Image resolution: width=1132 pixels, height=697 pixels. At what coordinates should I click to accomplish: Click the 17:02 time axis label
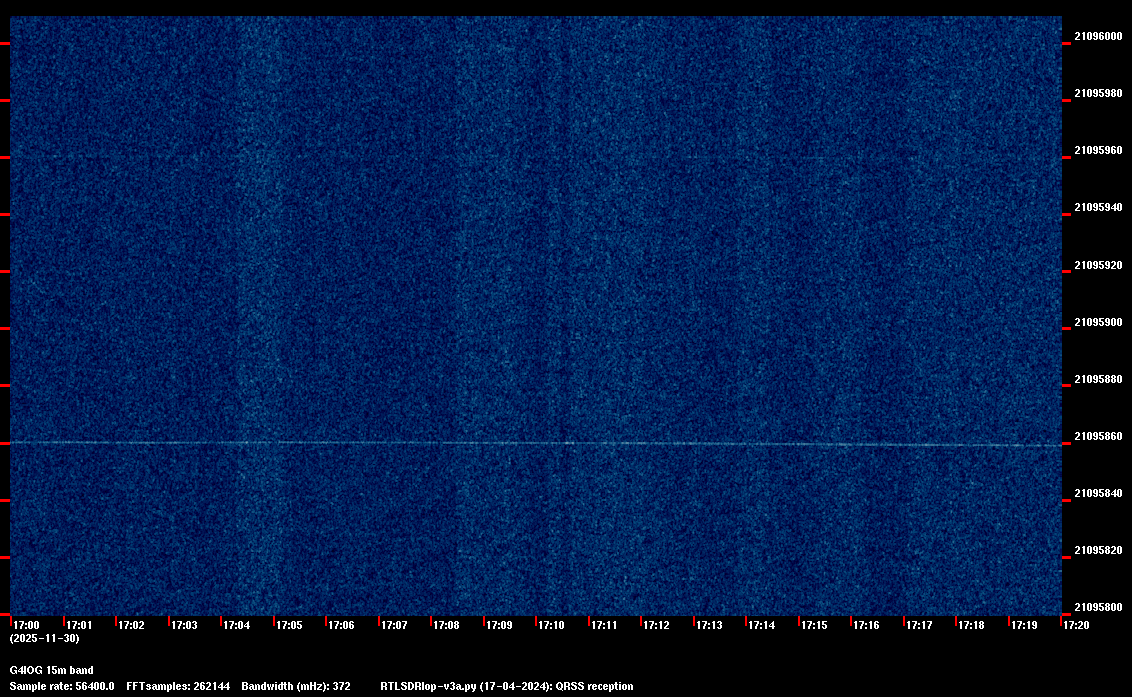(x=131, y=625)
